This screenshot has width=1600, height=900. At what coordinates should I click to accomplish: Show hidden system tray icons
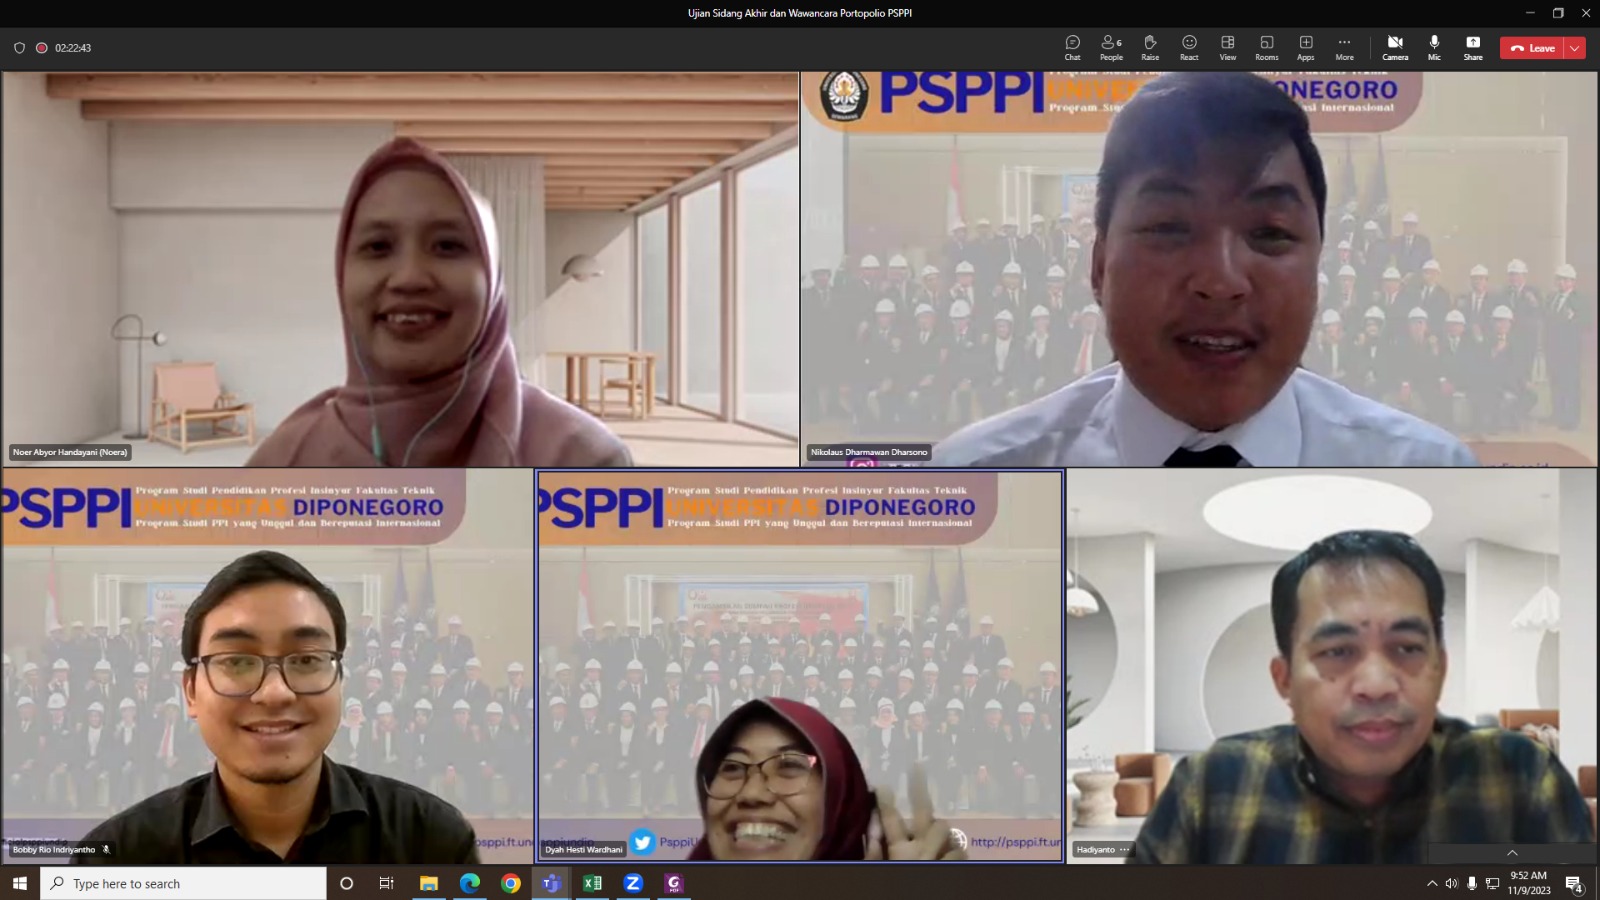tap(1431, 883)
